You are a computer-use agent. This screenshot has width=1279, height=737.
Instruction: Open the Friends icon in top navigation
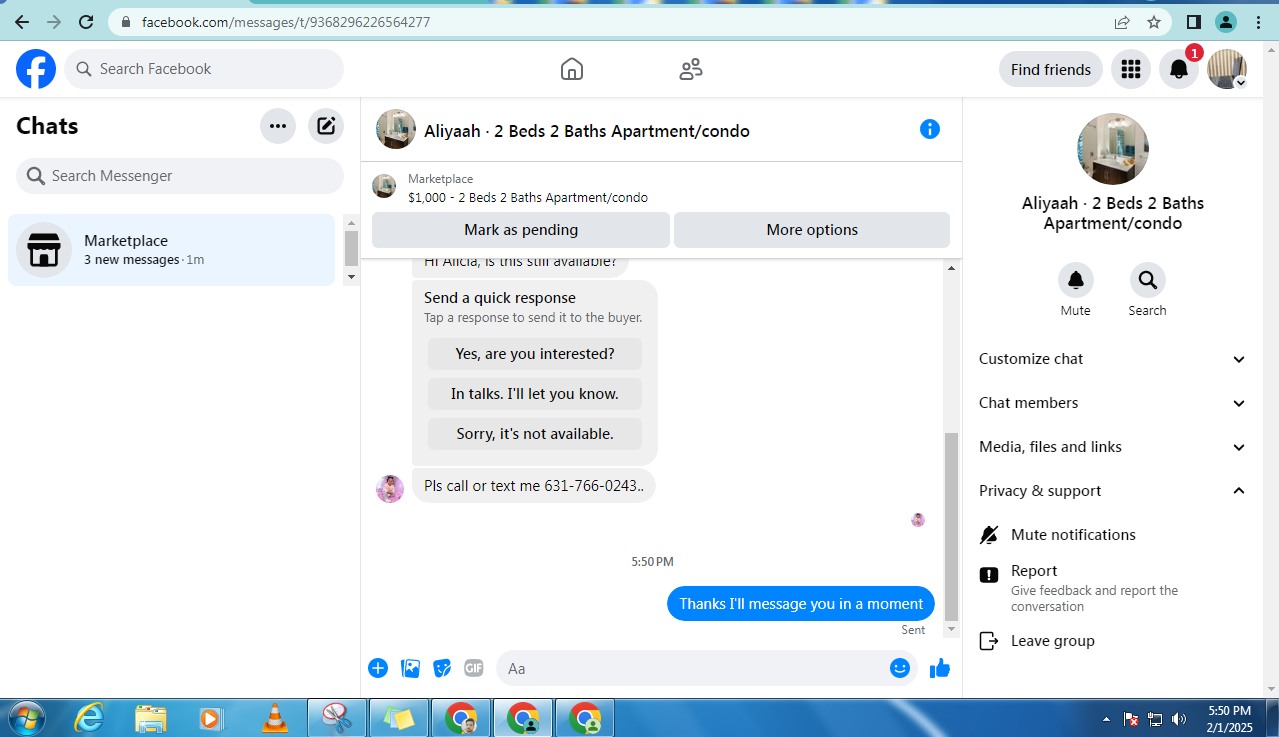[691, 69]
